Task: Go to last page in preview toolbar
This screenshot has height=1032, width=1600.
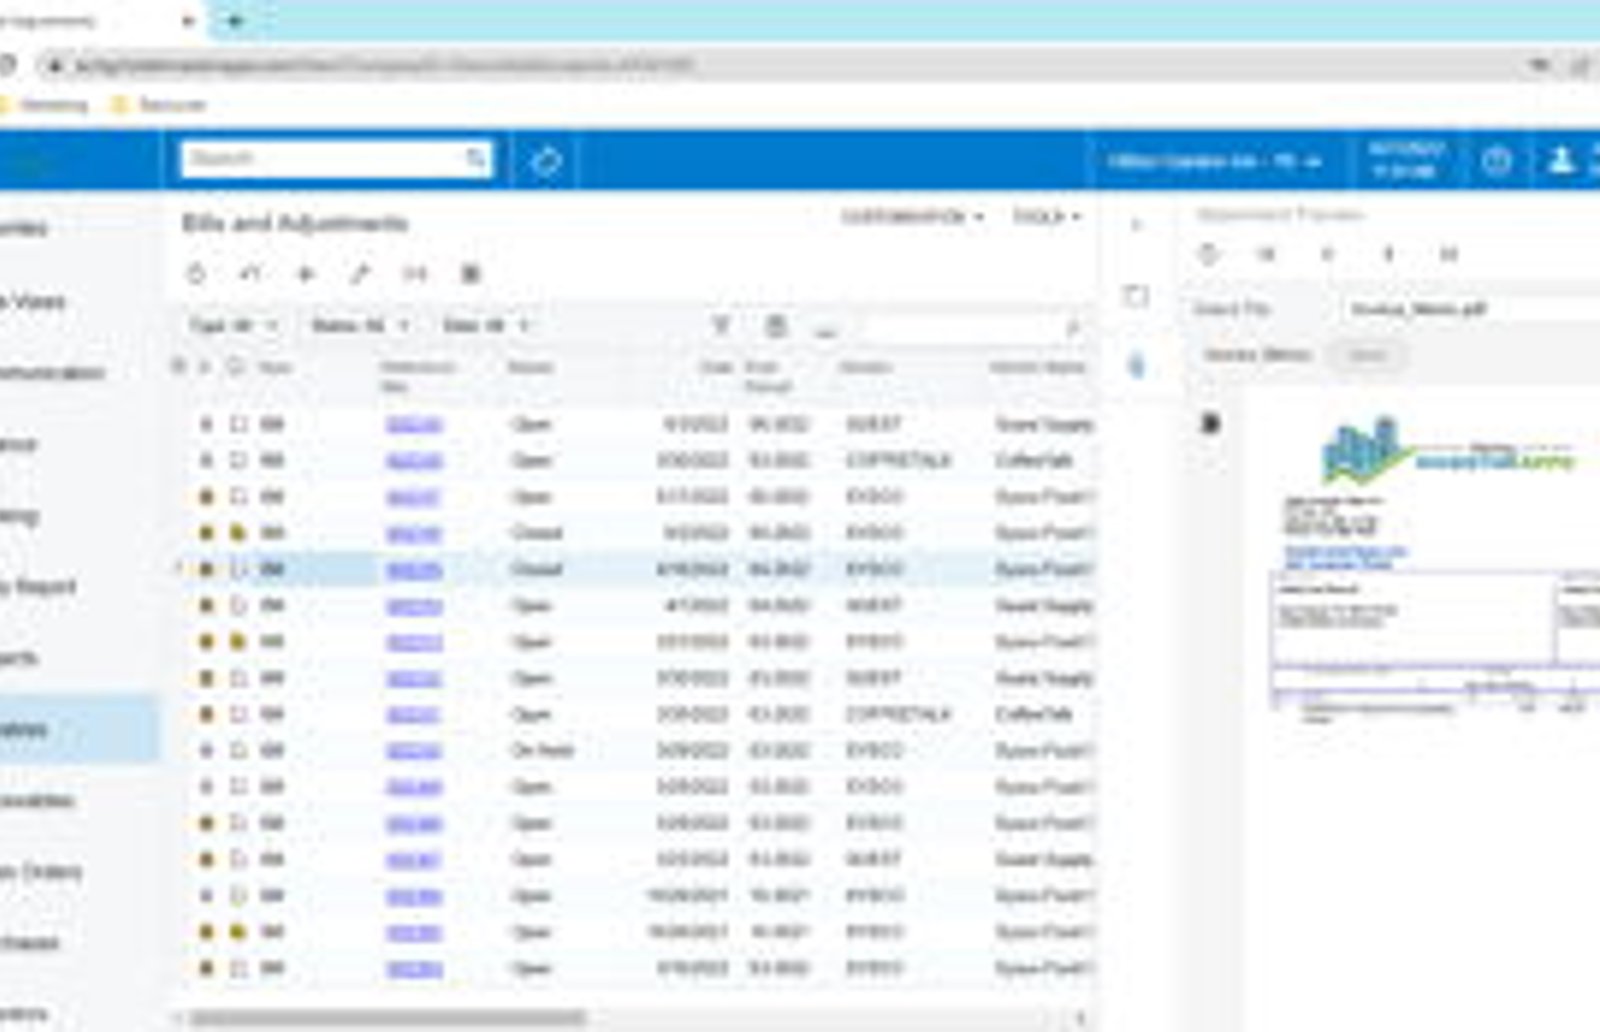Action: pyautogui.click(x=1448, y=254)
